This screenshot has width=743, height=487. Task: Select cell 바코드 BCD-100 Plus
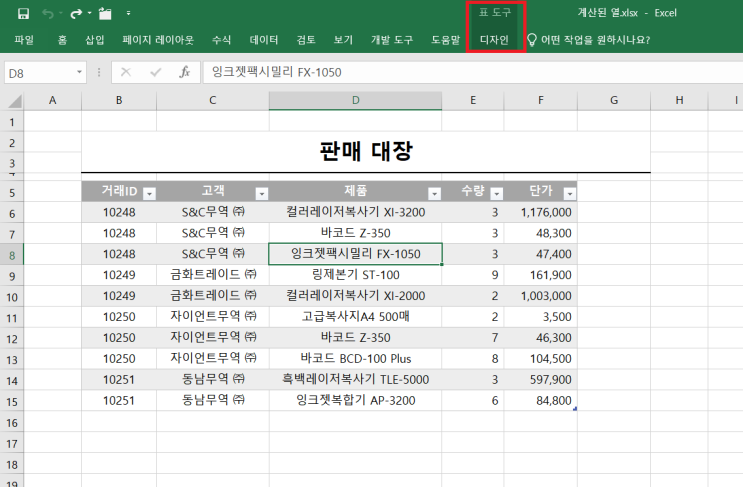[355, 359]
